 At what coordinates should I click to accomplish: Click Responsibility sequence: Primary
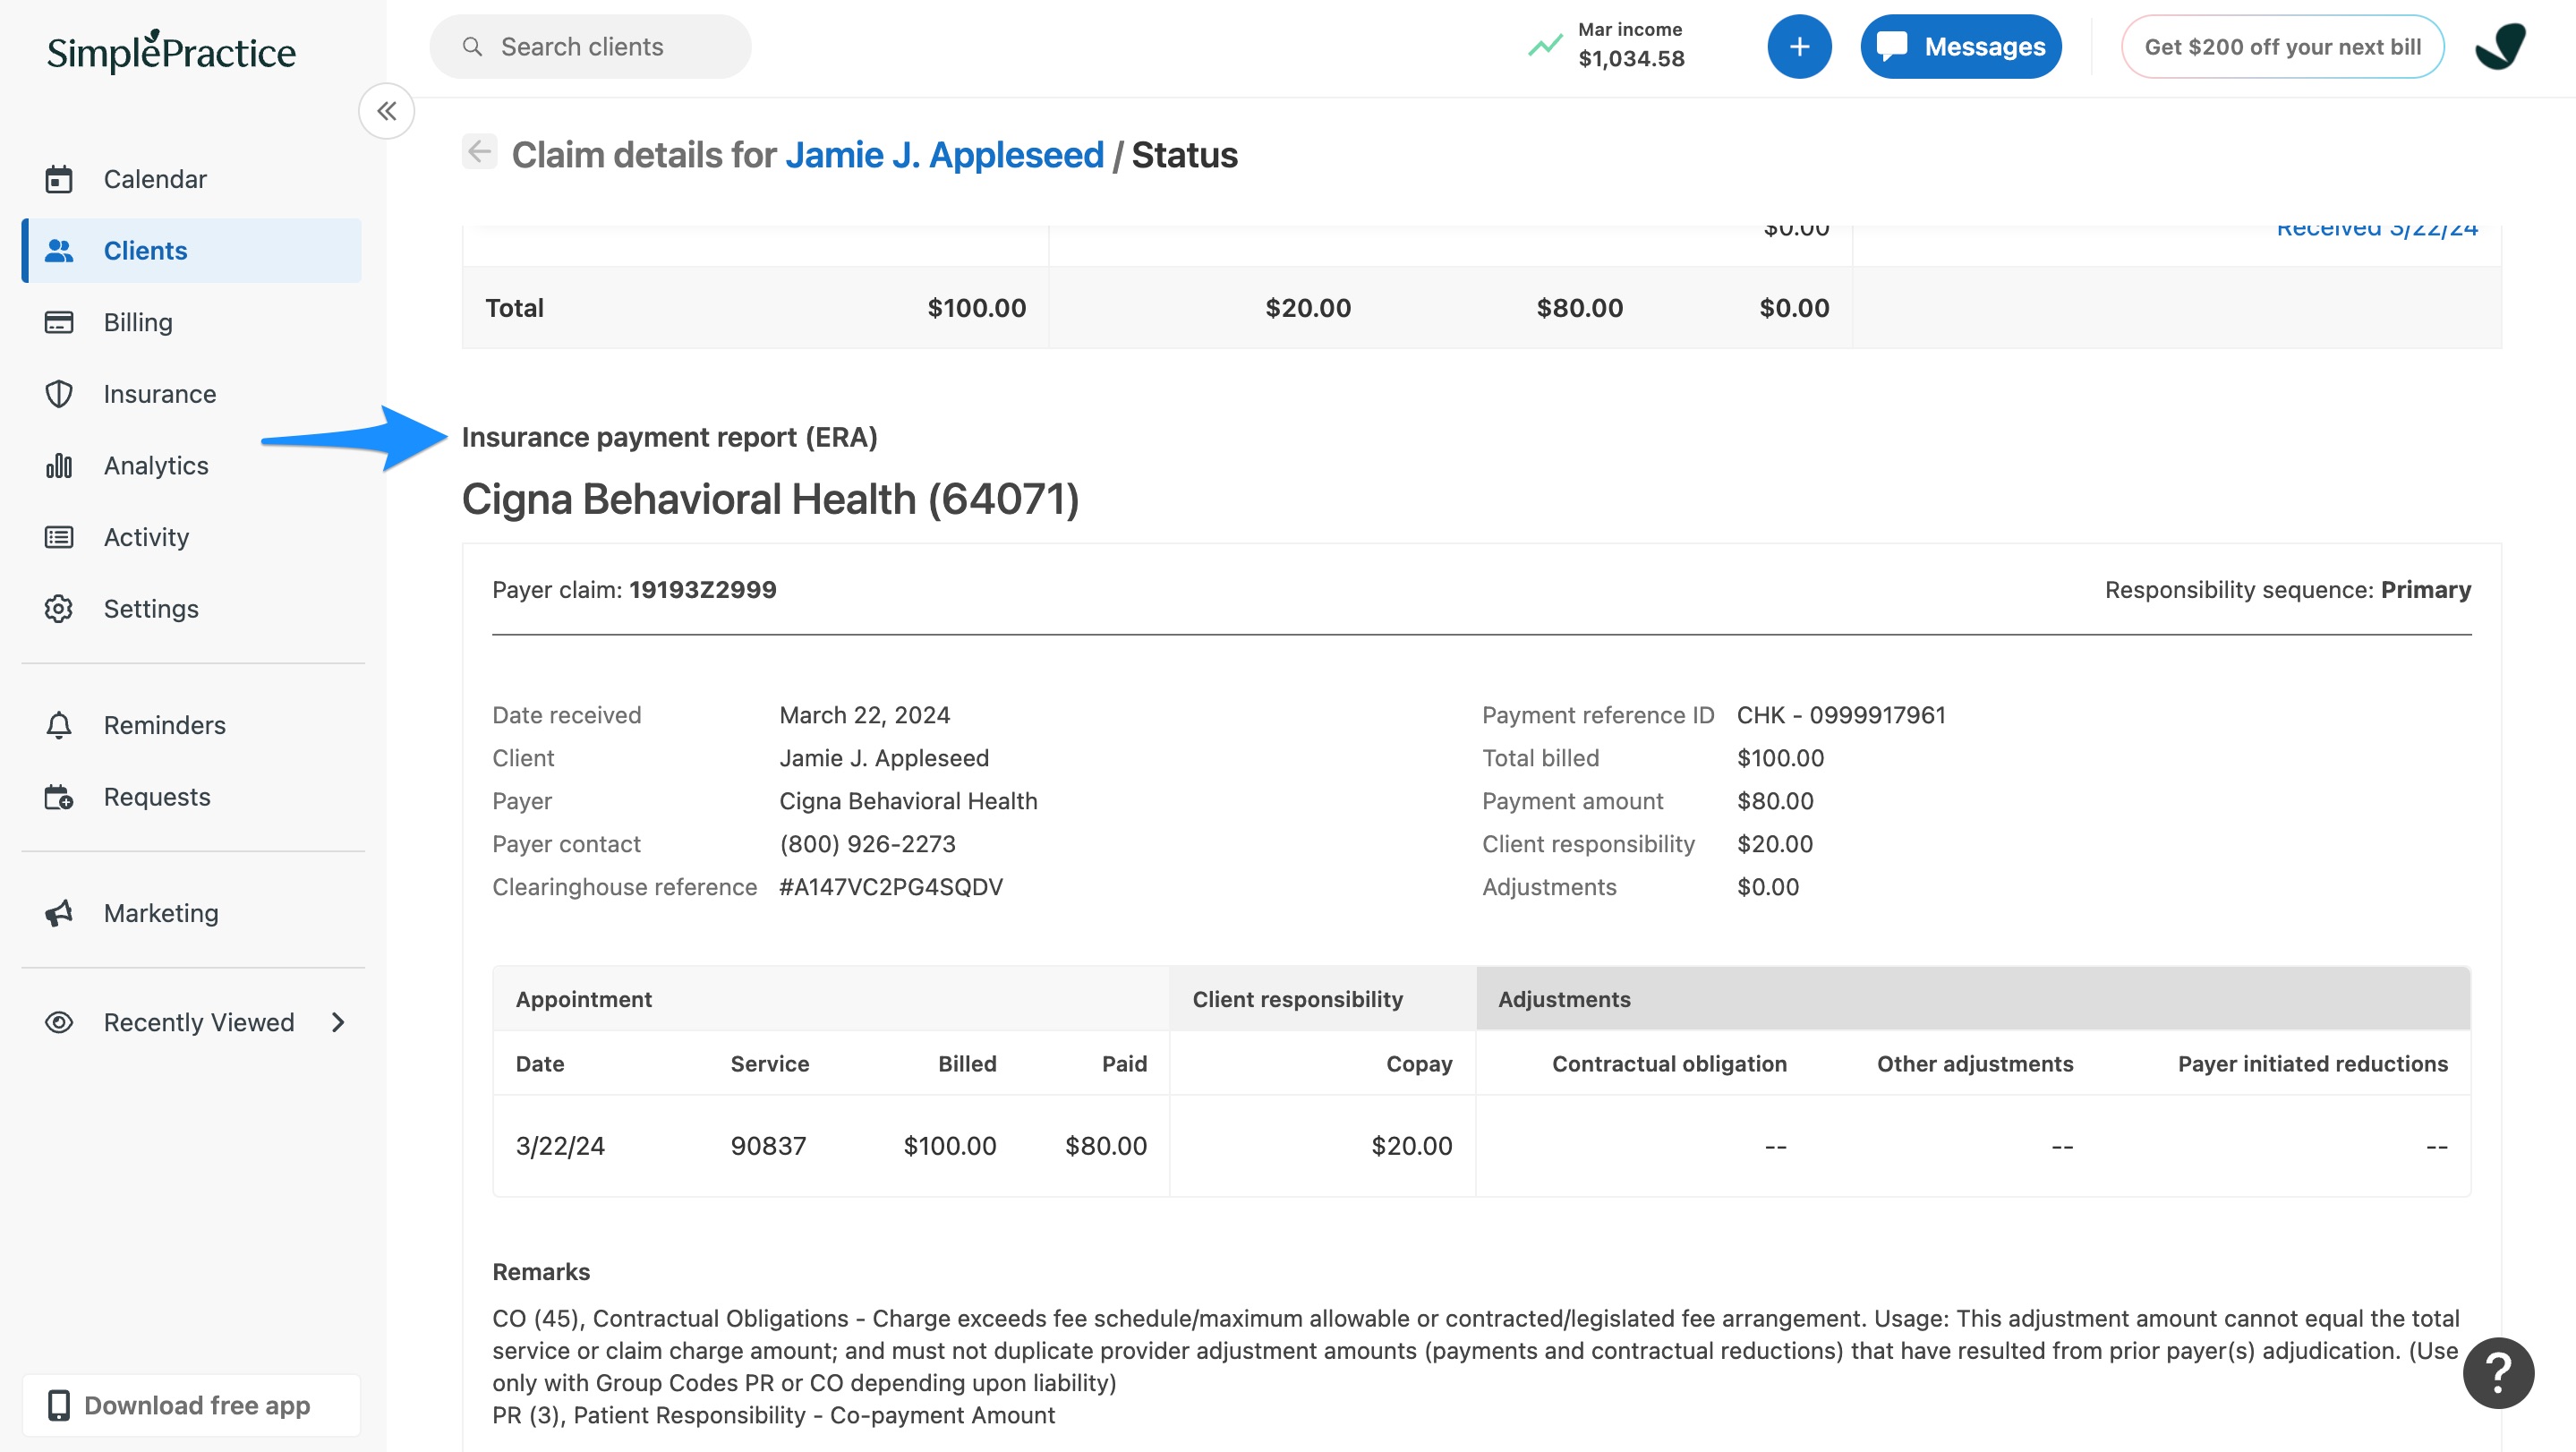(2288, 590)
